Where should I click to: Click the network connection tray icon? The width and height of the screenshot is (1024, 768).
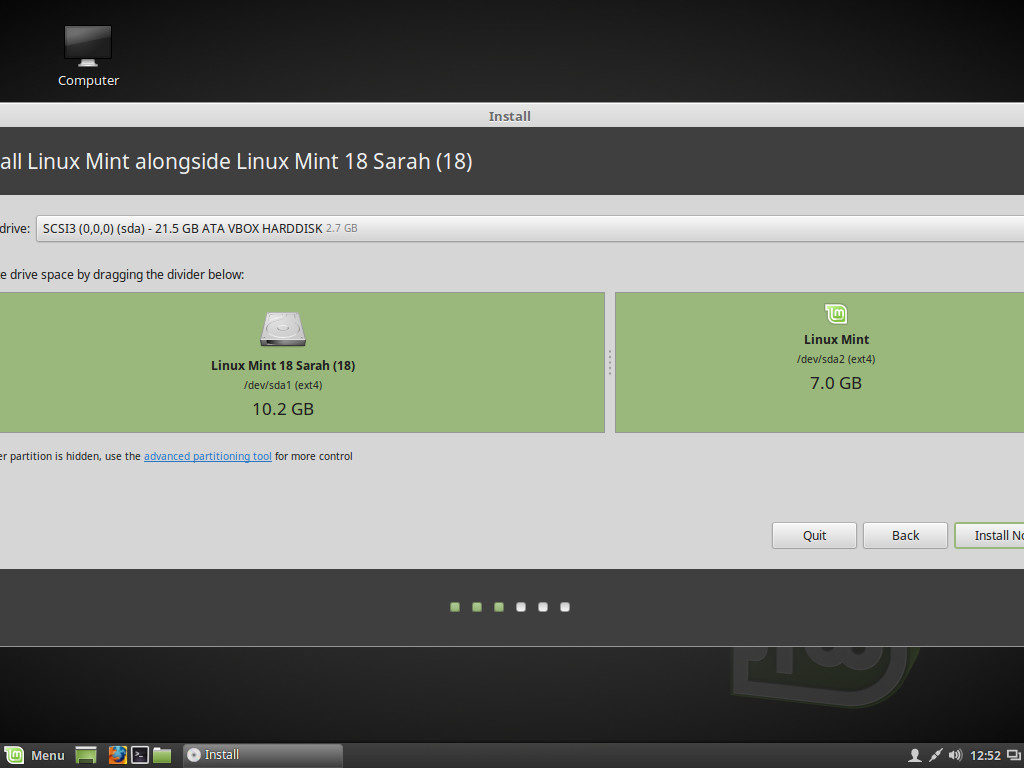pos(935,755)
